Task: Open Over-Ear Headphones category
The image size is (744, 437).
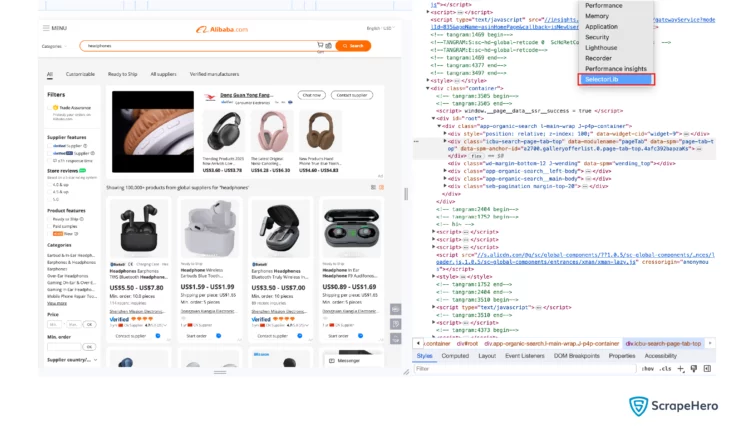Action: pyautogui.click(x=67, y=276)
